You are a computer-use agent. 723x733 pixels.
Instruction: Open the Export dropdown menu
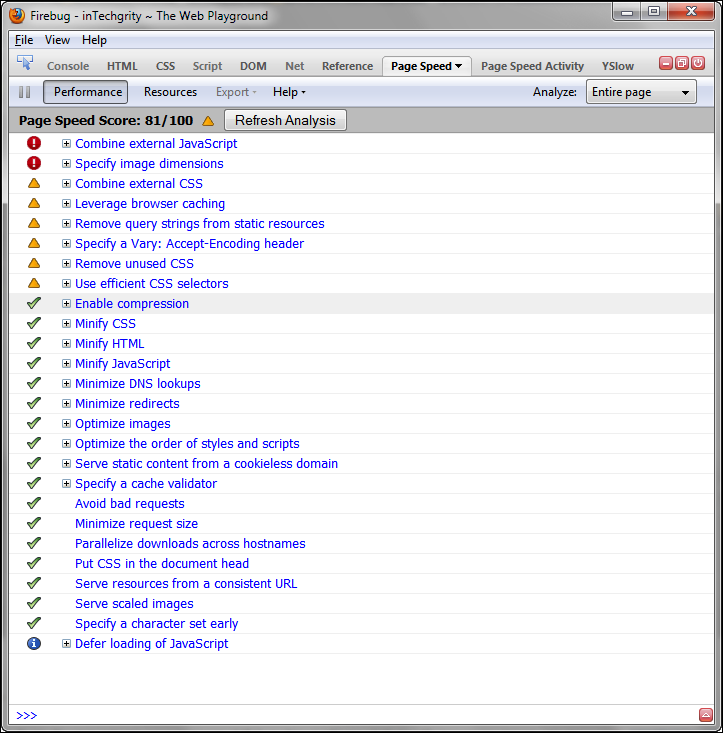pos(236,92)
